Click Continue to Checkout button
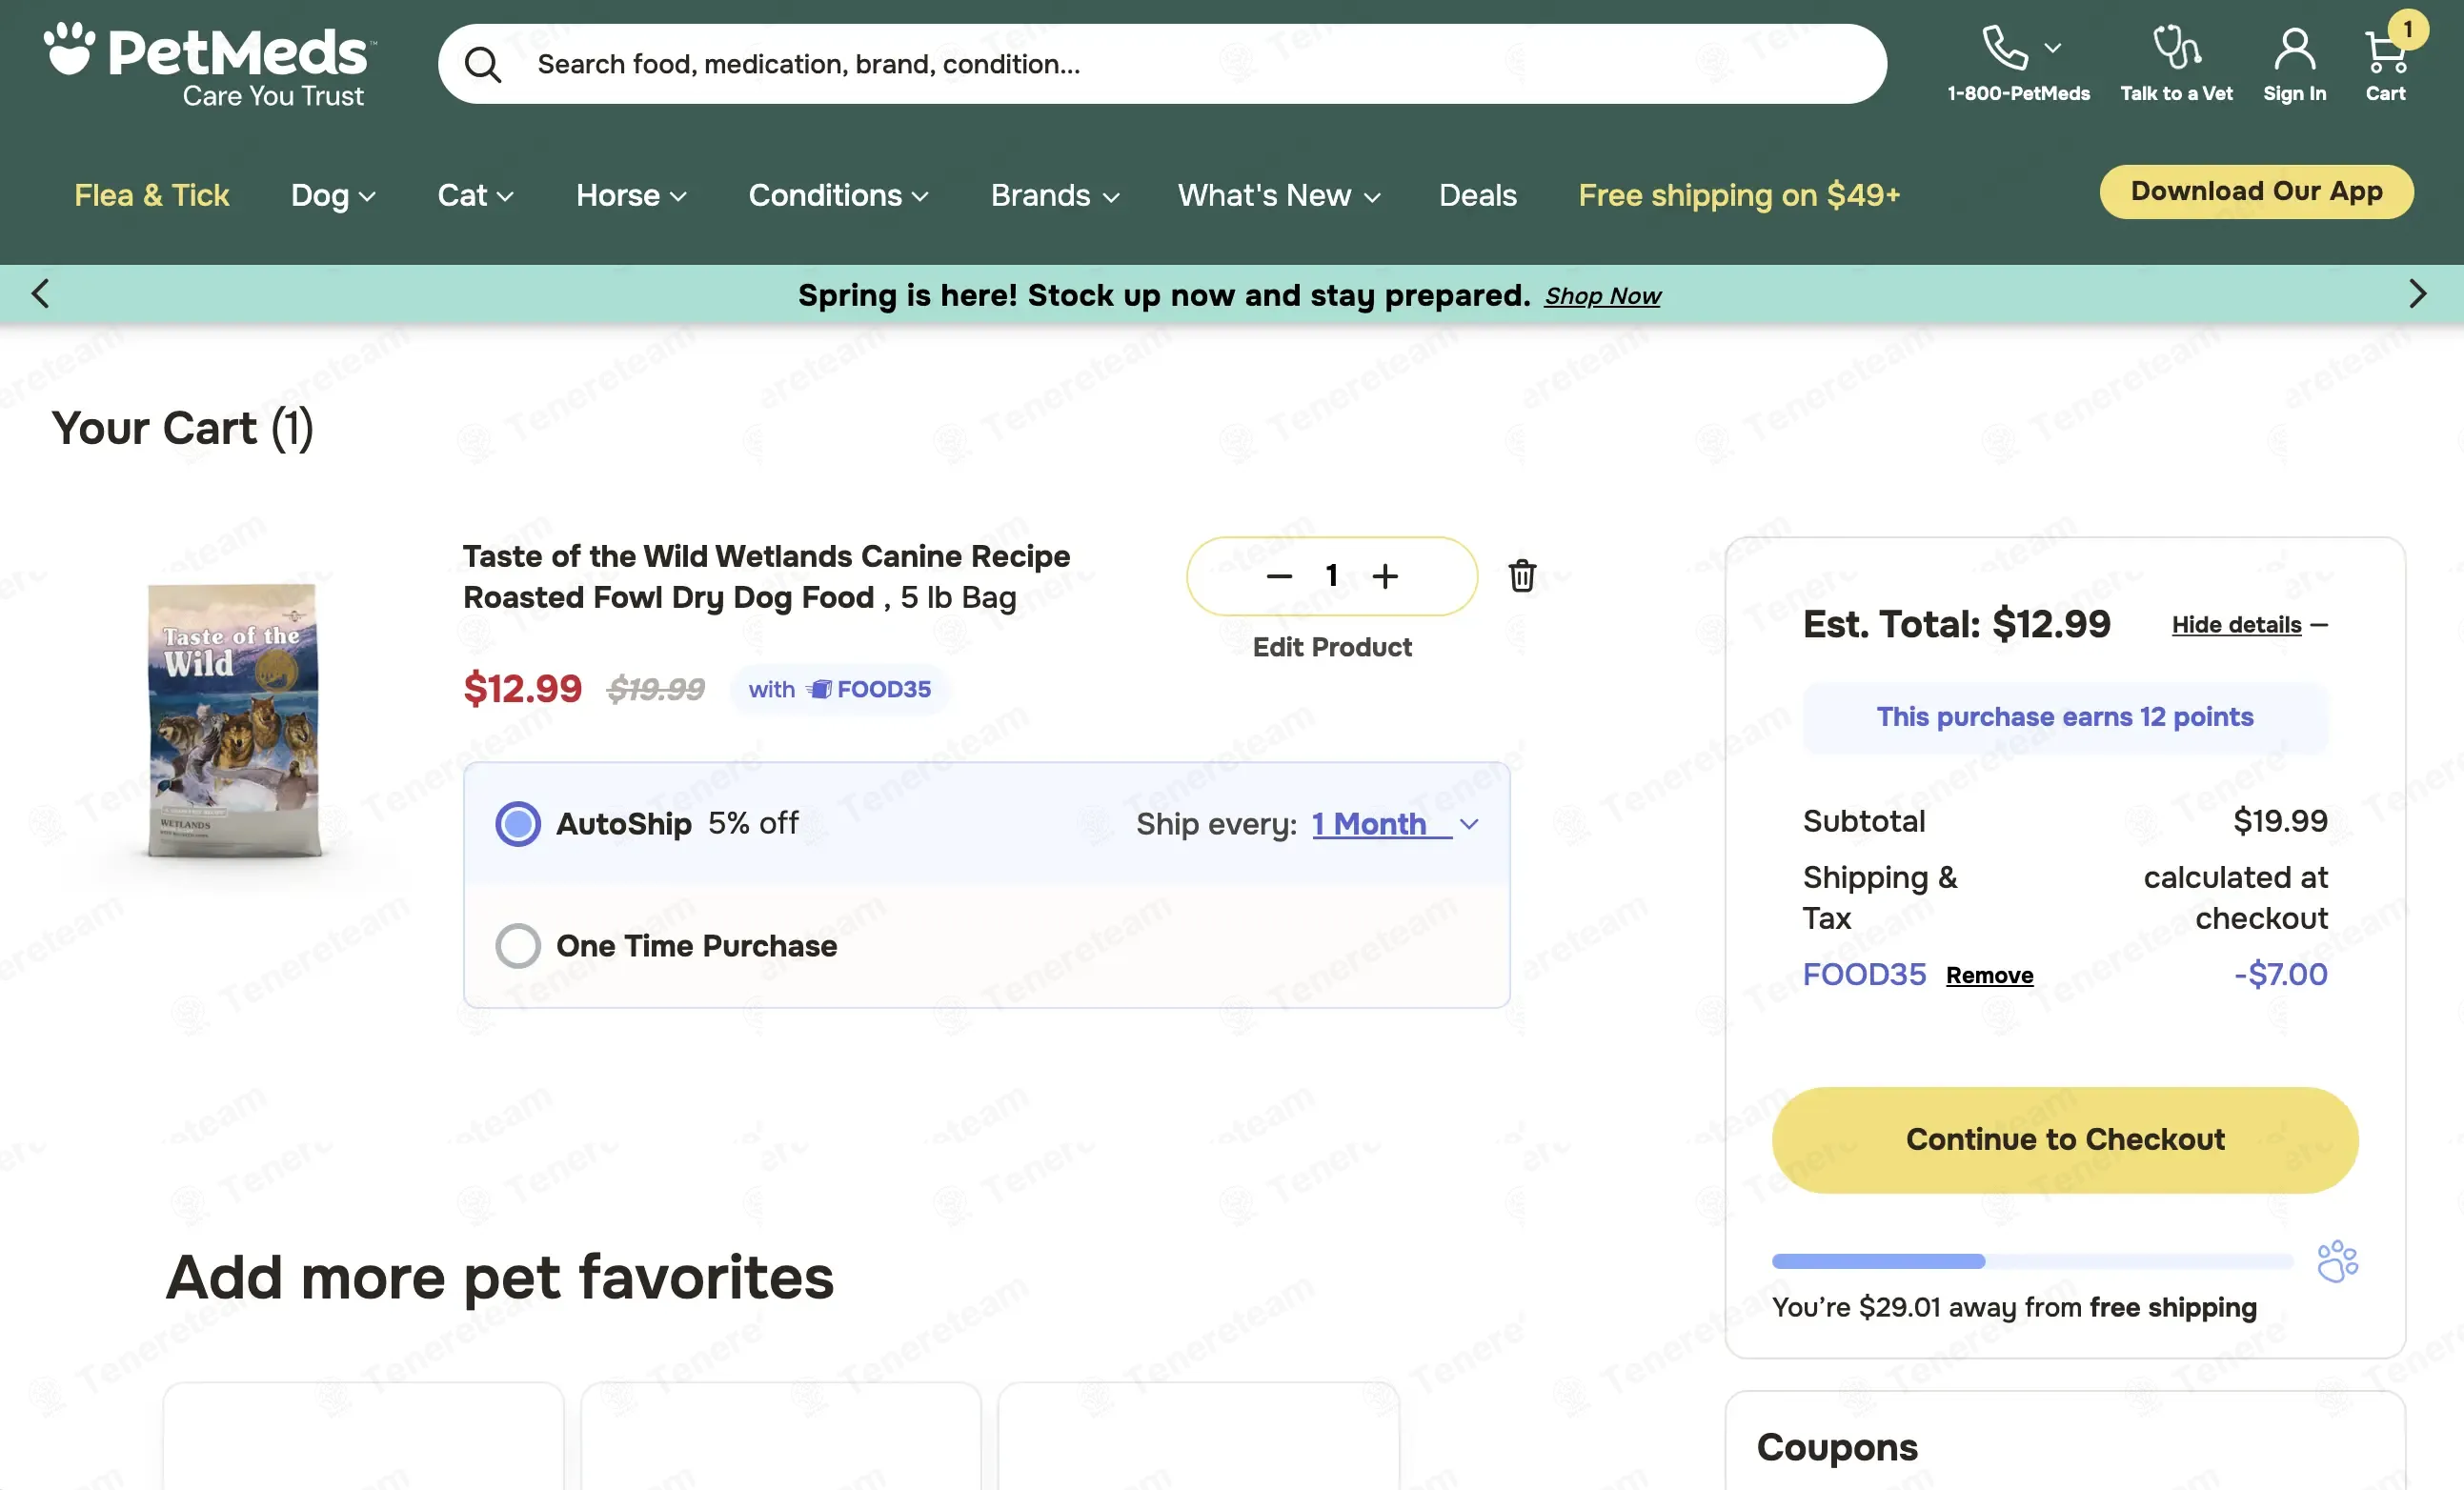 pyautogui.click(x=2065, y=1139)
